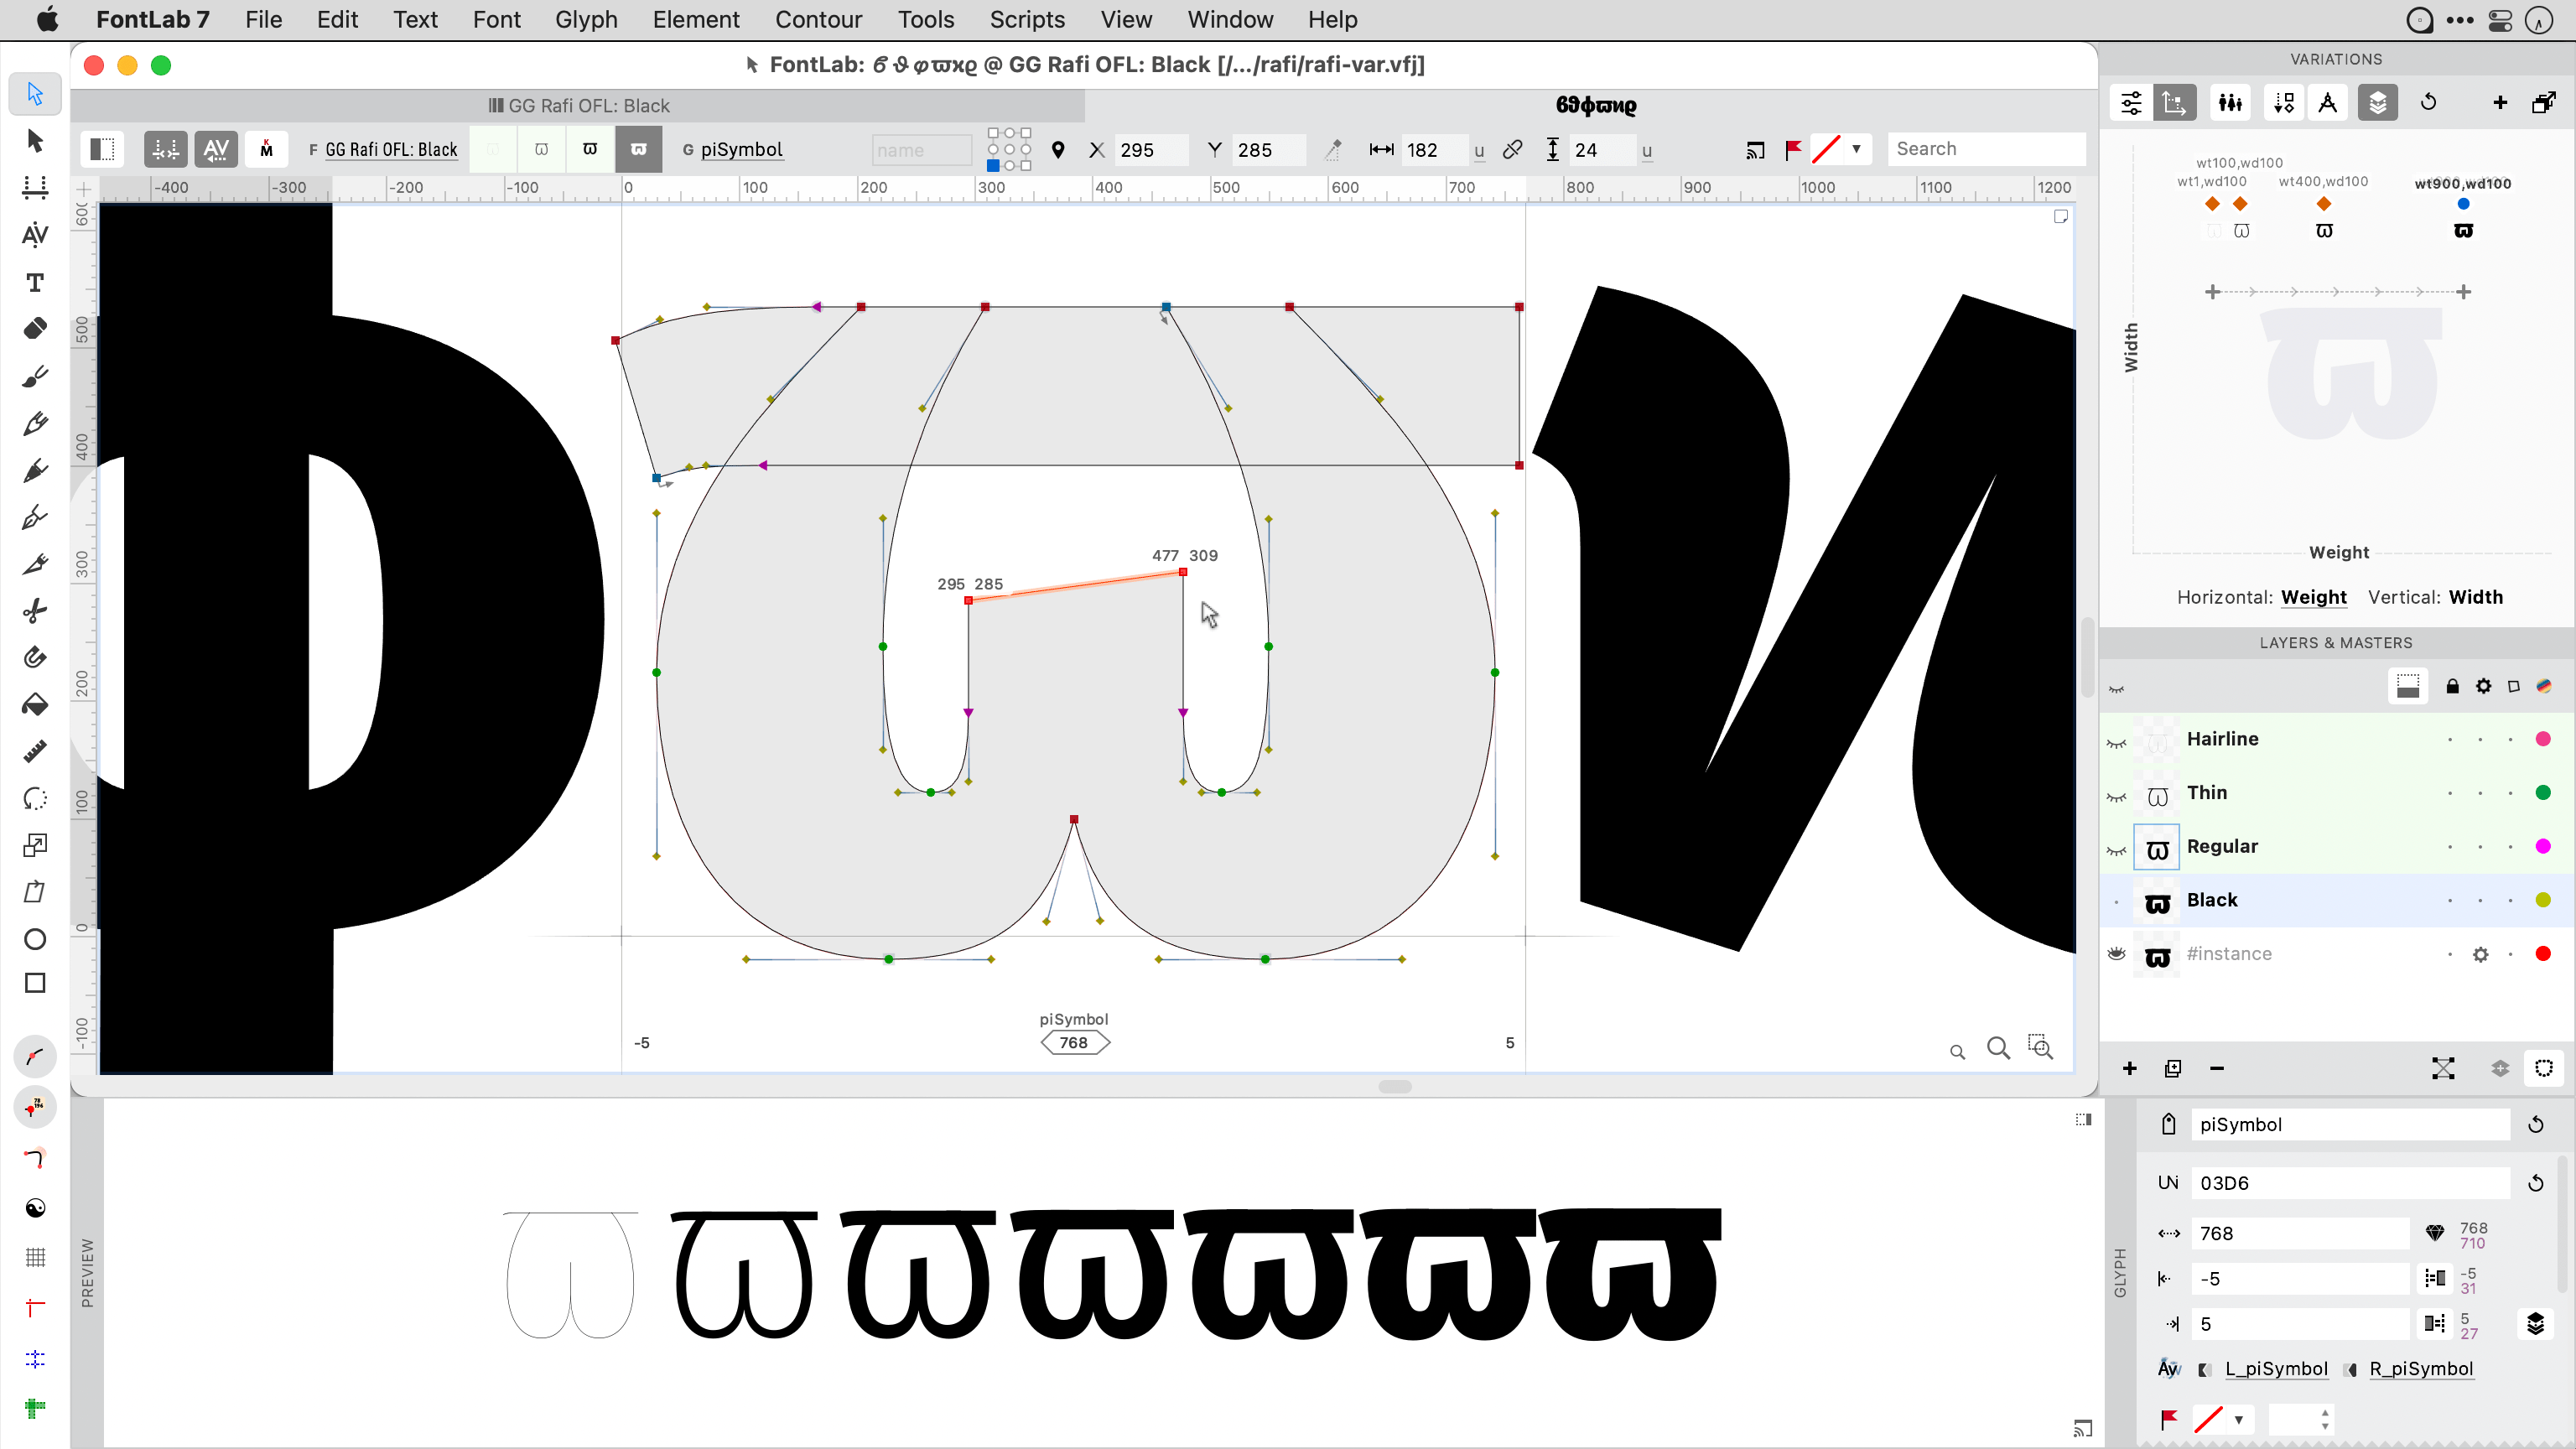Viewport: 2576px width, 1449px height.
Task: Select the Ruler measurement tool
Action: [35, 751]
